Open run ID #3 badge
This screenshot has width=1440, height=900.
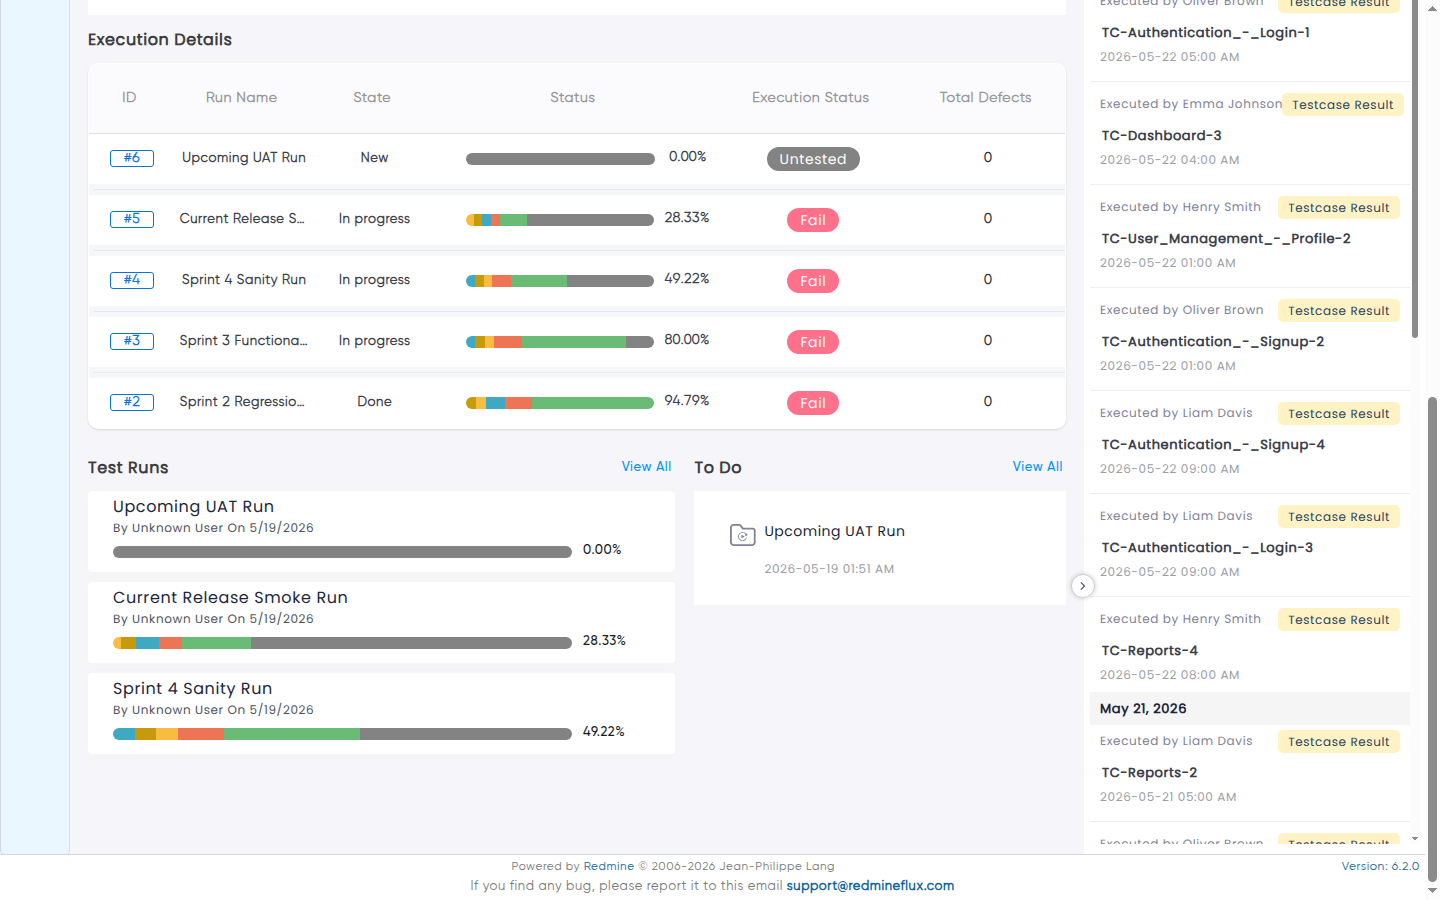point(132,341)
